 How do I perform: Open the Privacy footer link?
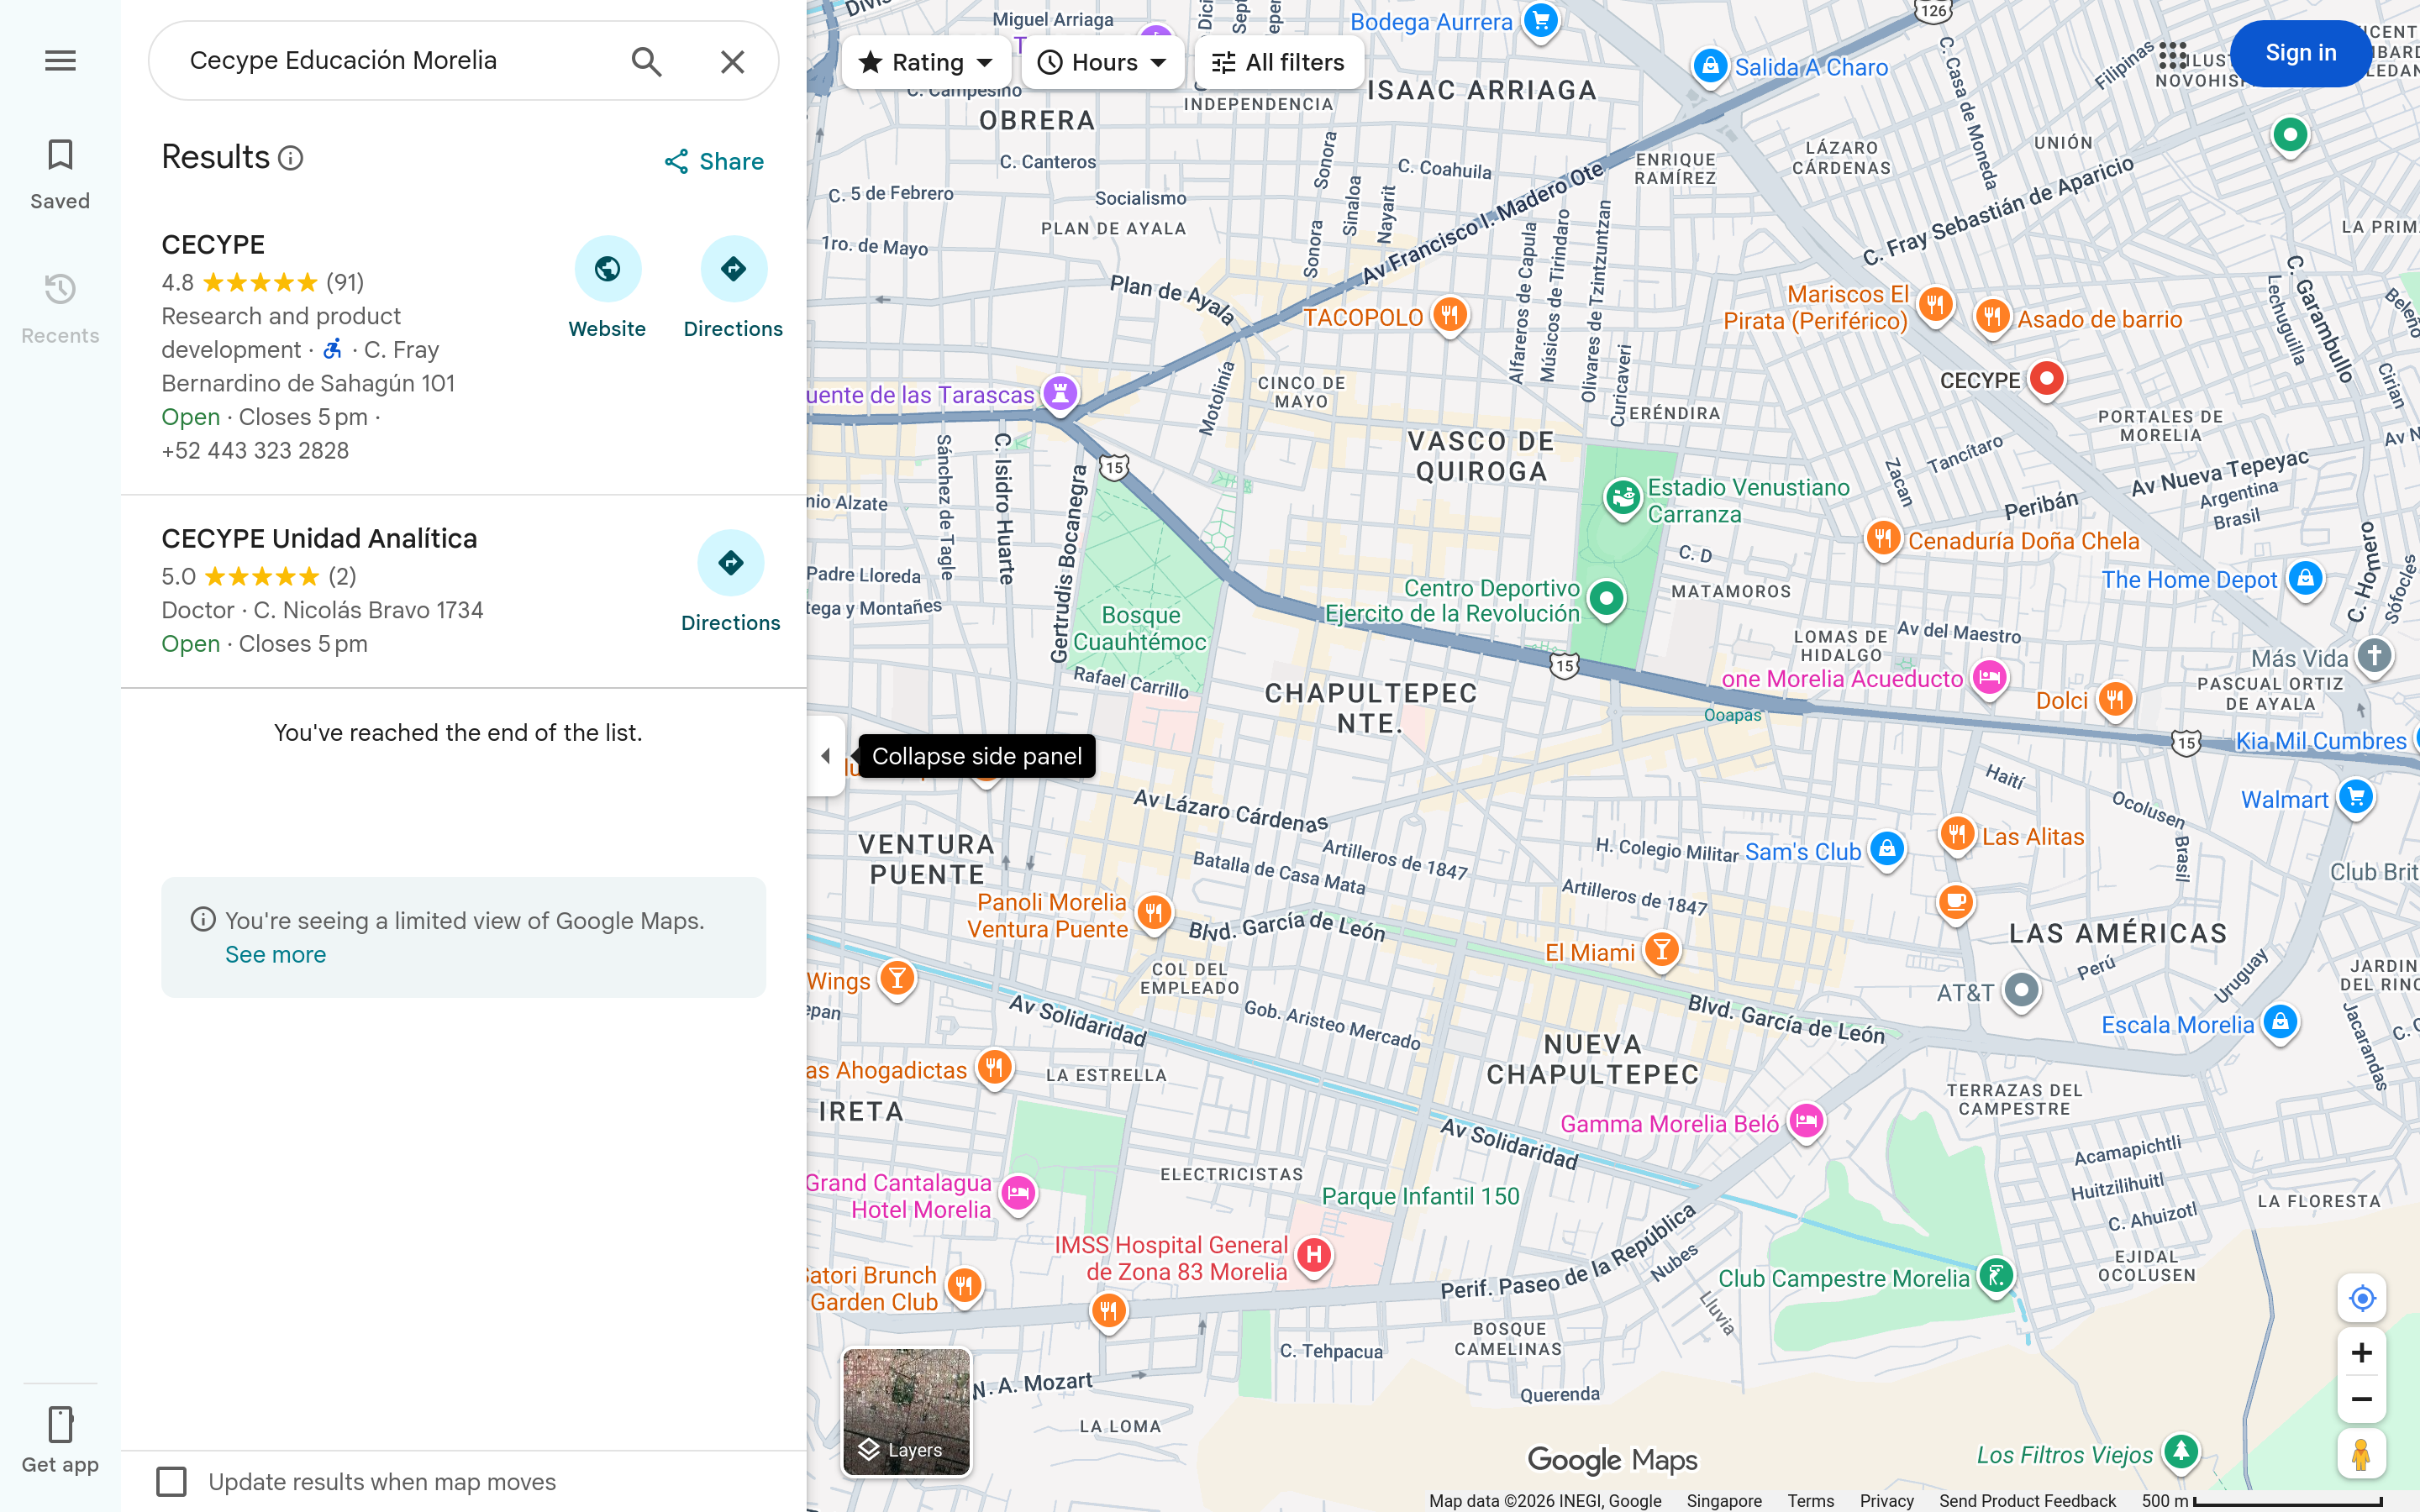pos(1886,1501)
